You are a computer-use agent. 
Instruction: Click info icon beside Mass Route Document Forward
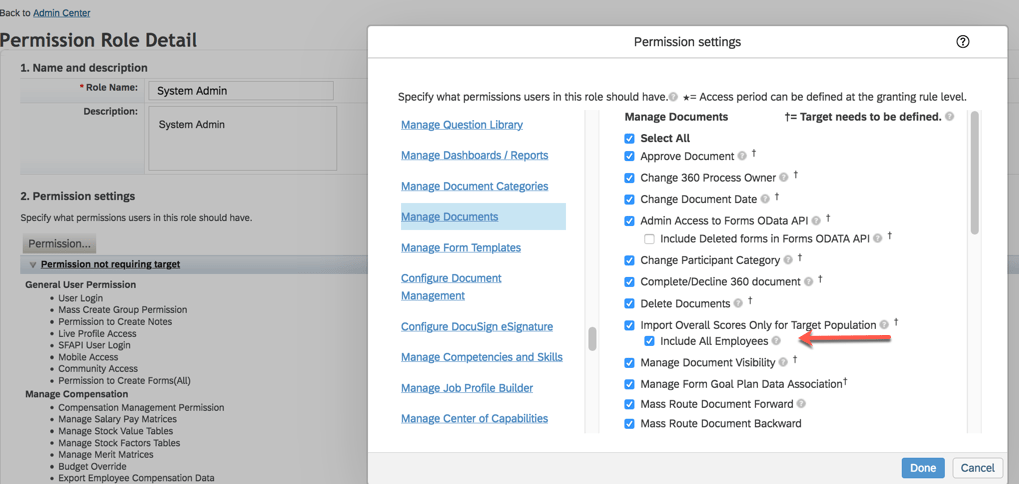[801, 404]
